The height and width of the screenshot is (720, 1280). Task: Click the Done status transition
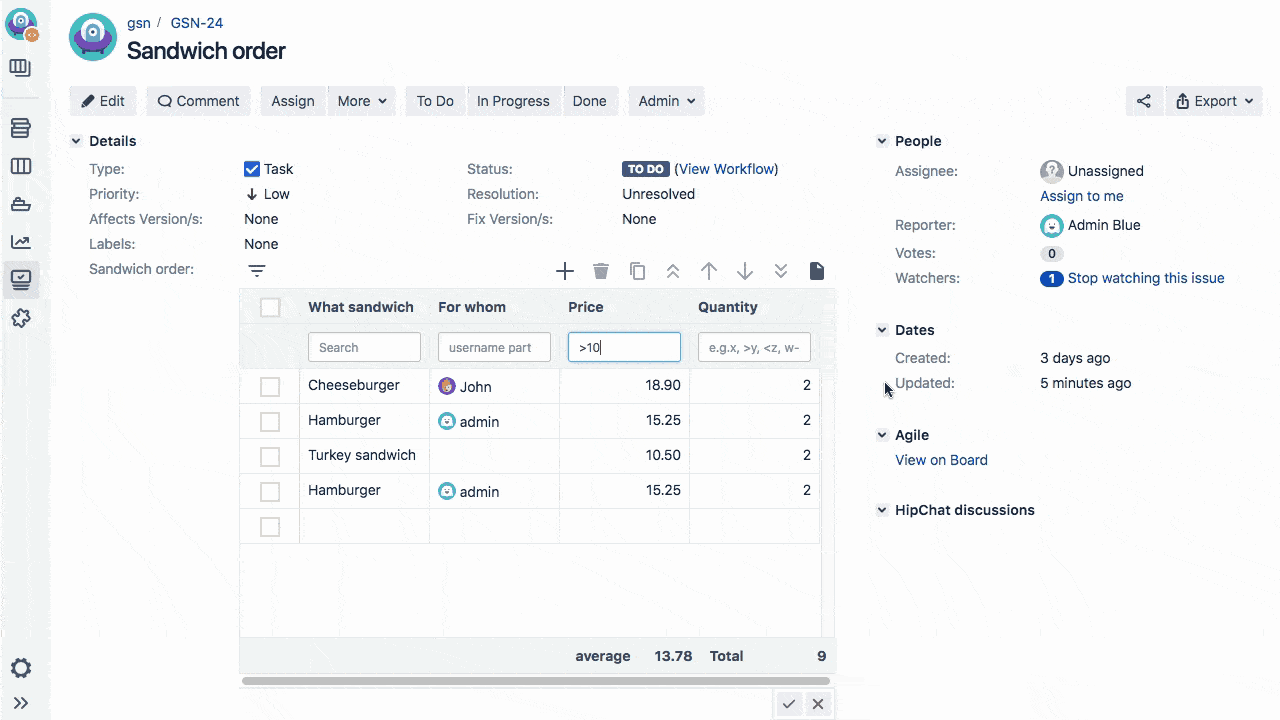pos(589,101)
